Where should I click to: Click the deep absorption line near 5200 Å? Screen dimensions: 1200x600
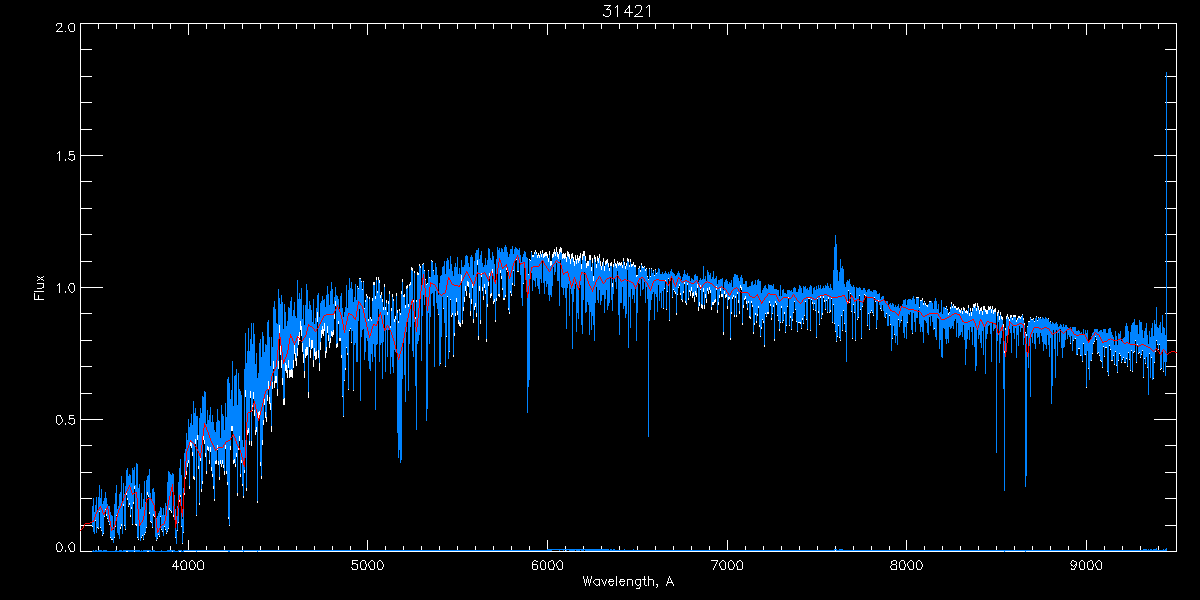coord(400,459)
